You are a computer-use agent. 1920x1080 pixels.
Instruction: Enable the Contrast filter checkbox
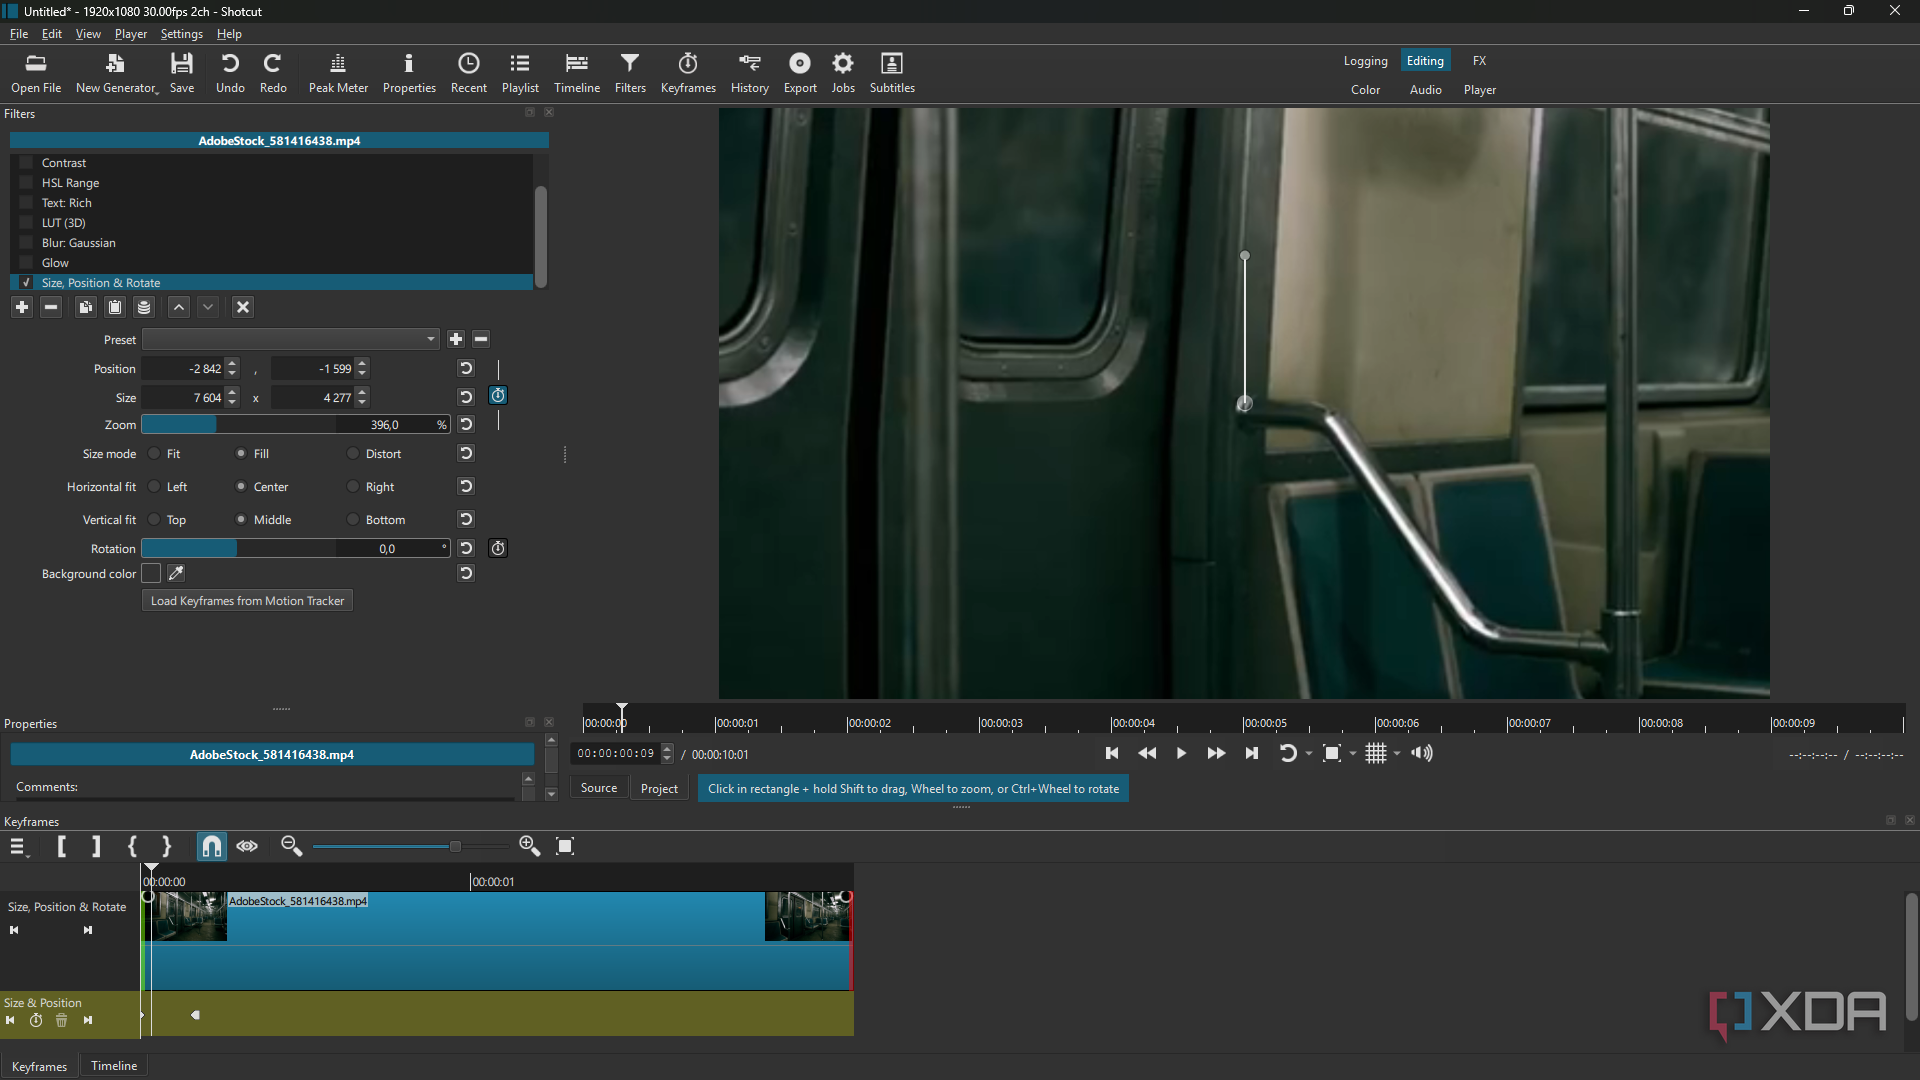26,162
